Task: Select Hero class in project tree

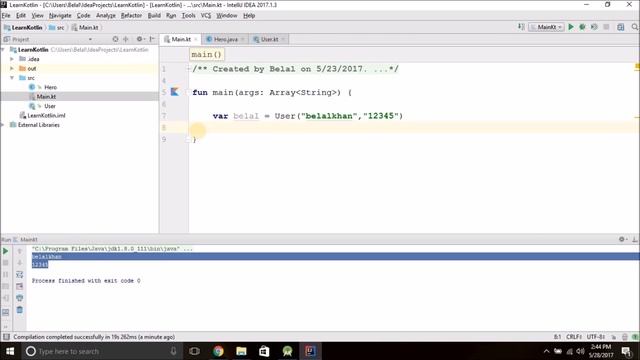Action: click(x=50, y=87)
